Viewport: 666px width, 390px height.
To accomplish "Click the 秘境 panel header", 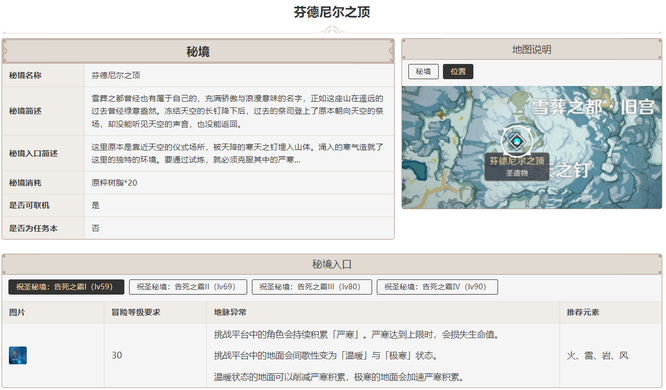I will (x=198, y=51).
